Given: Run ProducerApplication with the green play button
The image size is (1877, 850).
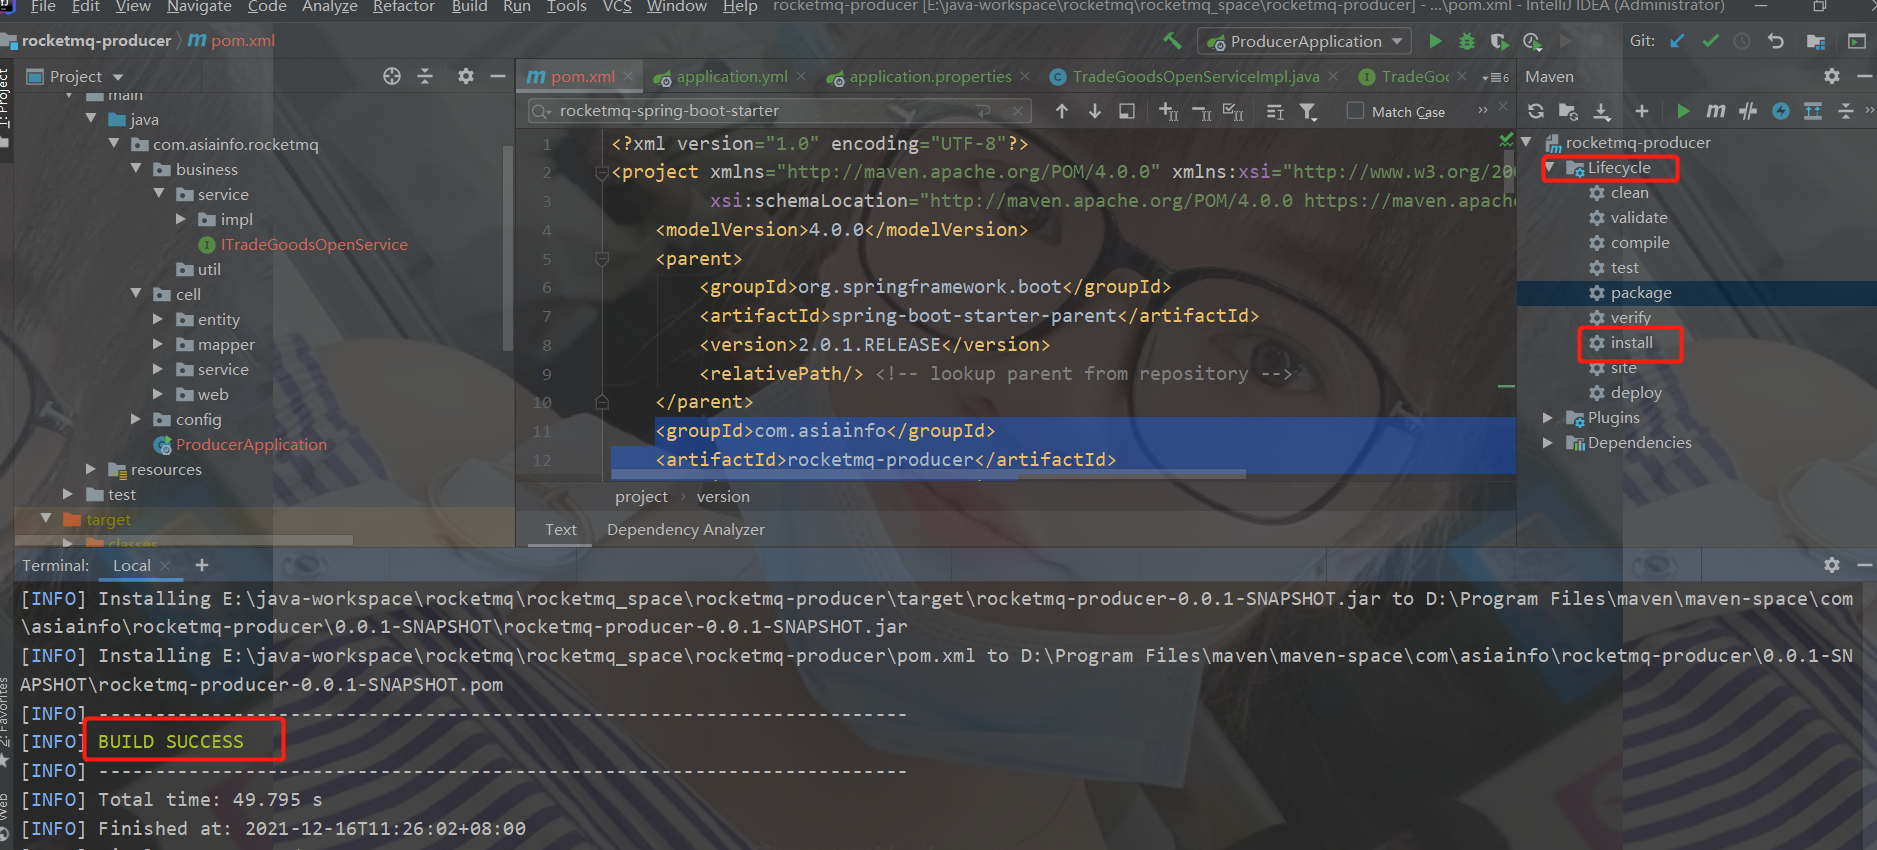Looking at the screenshot, I should pyautogui.click(x=1435, y=41).
